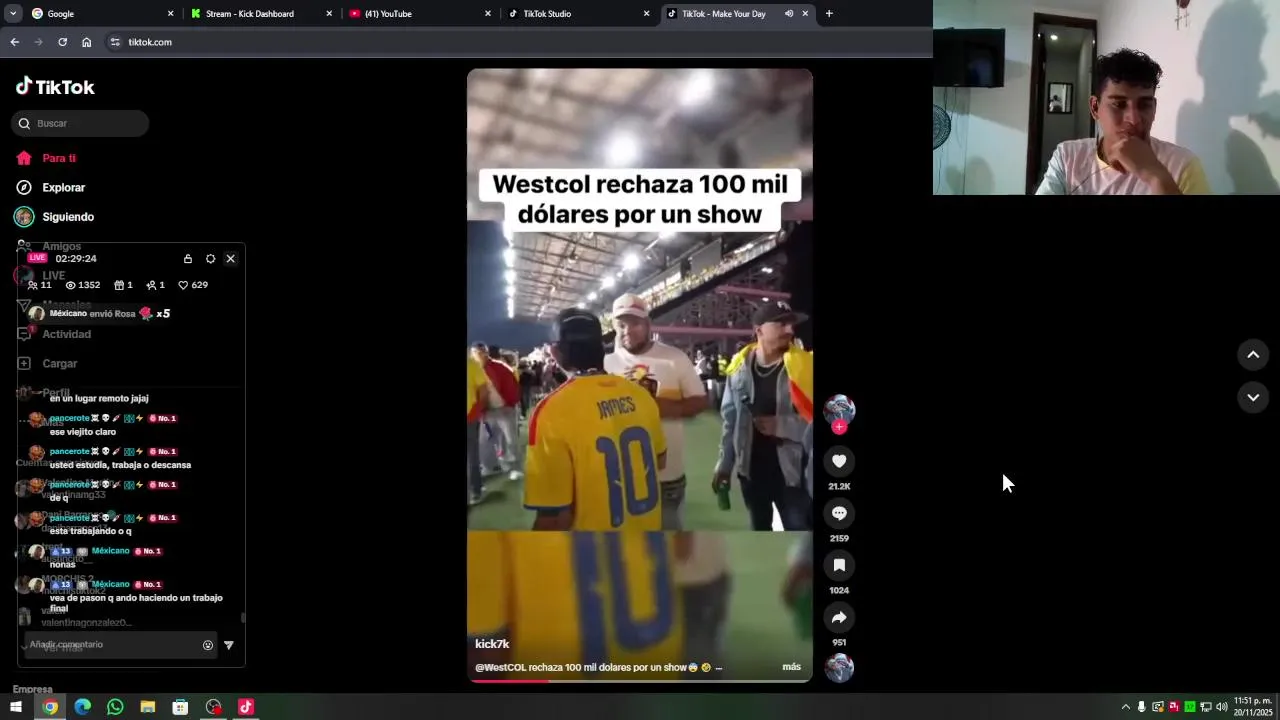Click the "ese viejito claro" chat message

(x=83, y=432)
